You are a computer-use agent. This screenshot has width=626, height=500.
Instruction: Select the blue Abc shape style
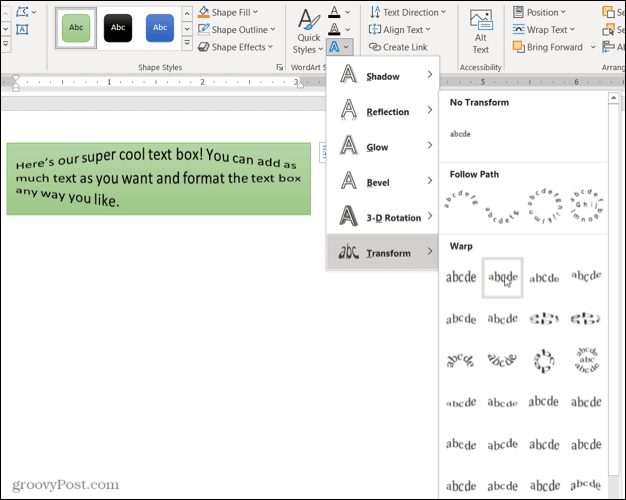(160, 28)
